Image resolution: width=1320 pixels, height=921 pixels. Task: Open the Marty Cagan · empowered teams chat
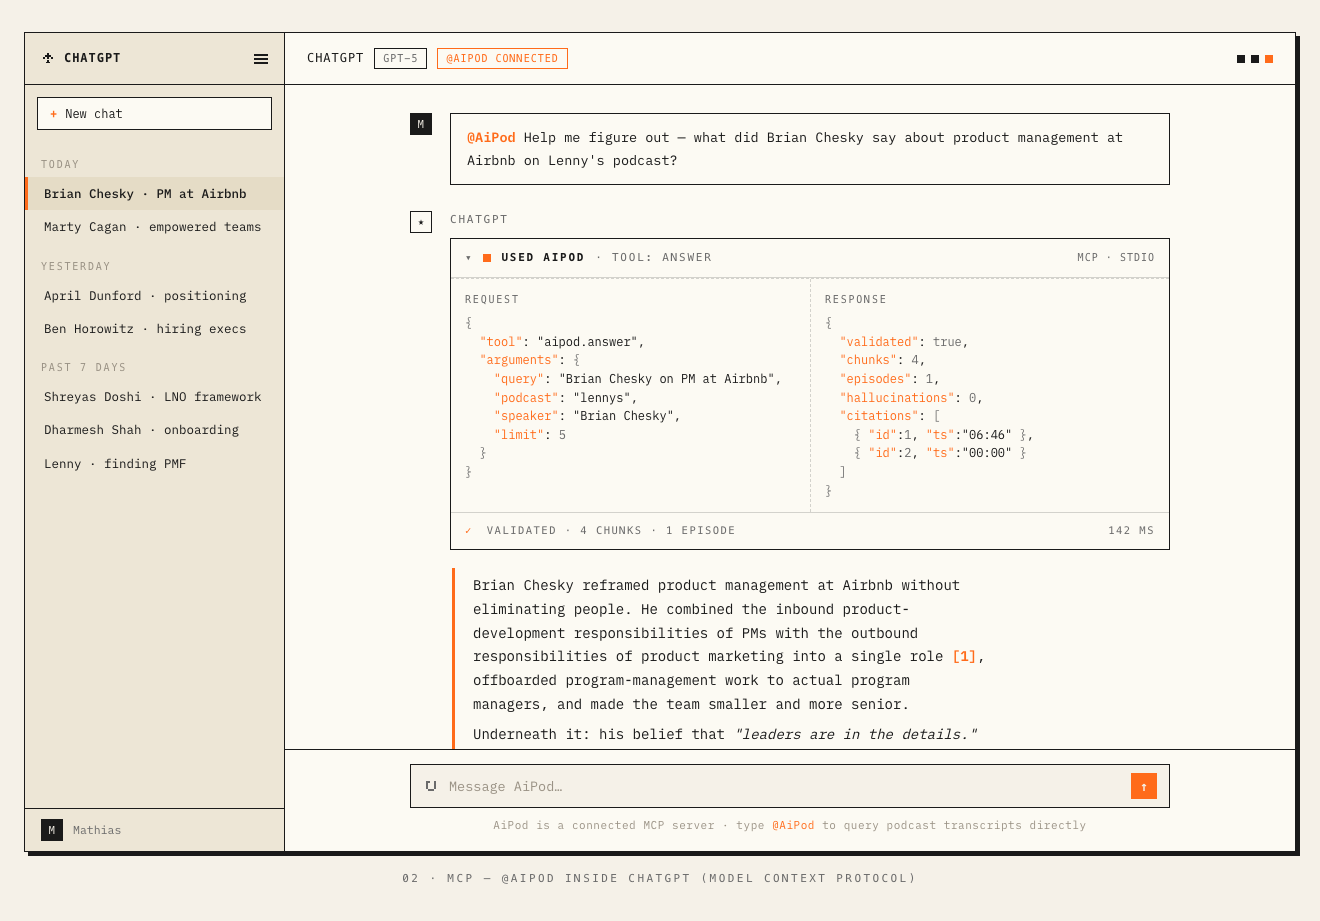pos(155,227)
